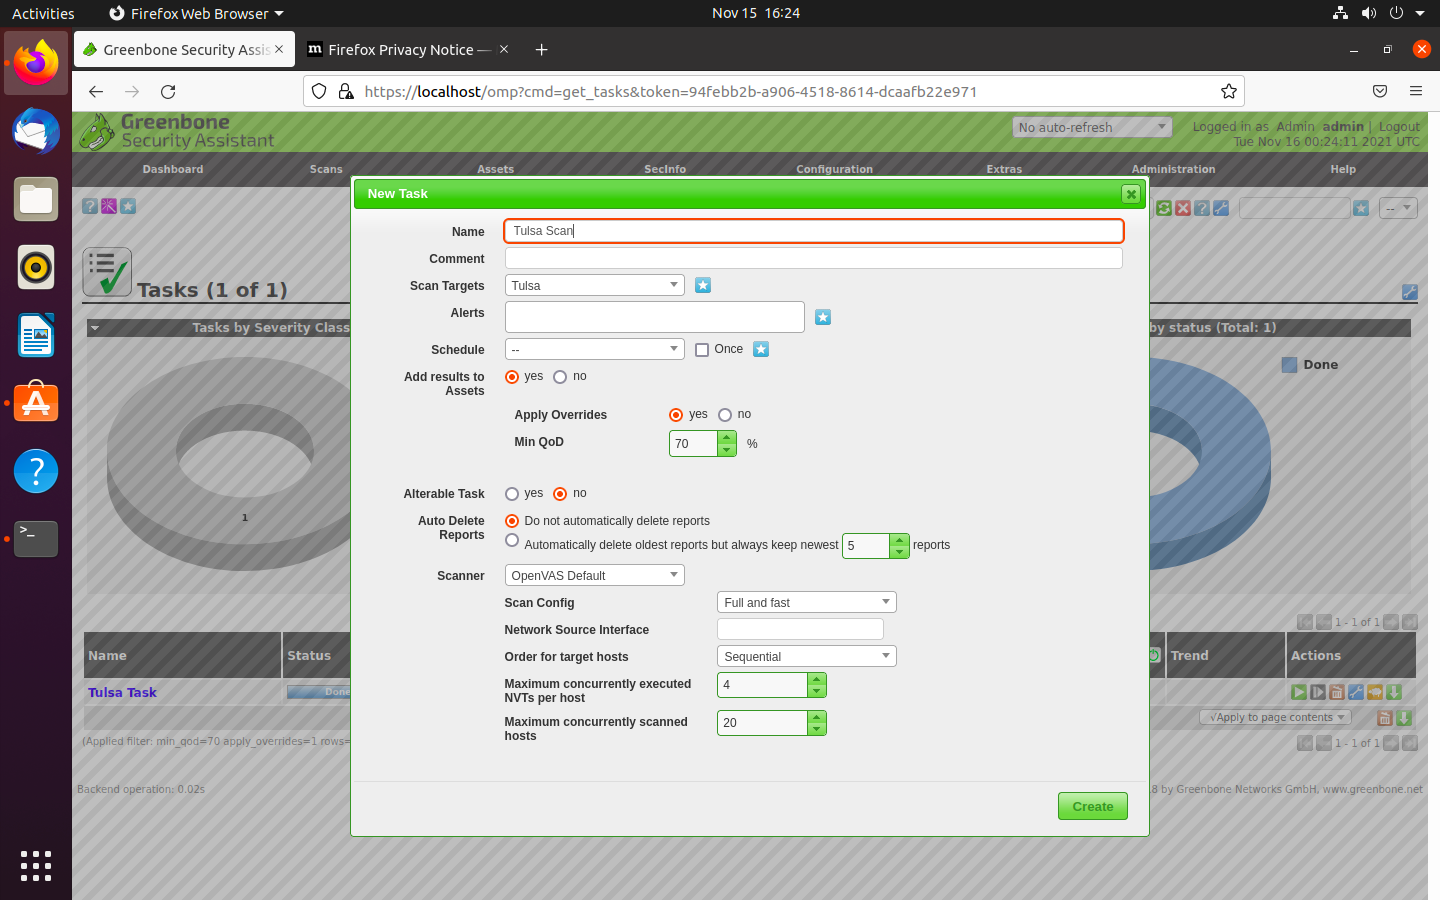1440x900 pixels.
Task: Select no for Apply Overrides
Action: click(x=725, y=415)
